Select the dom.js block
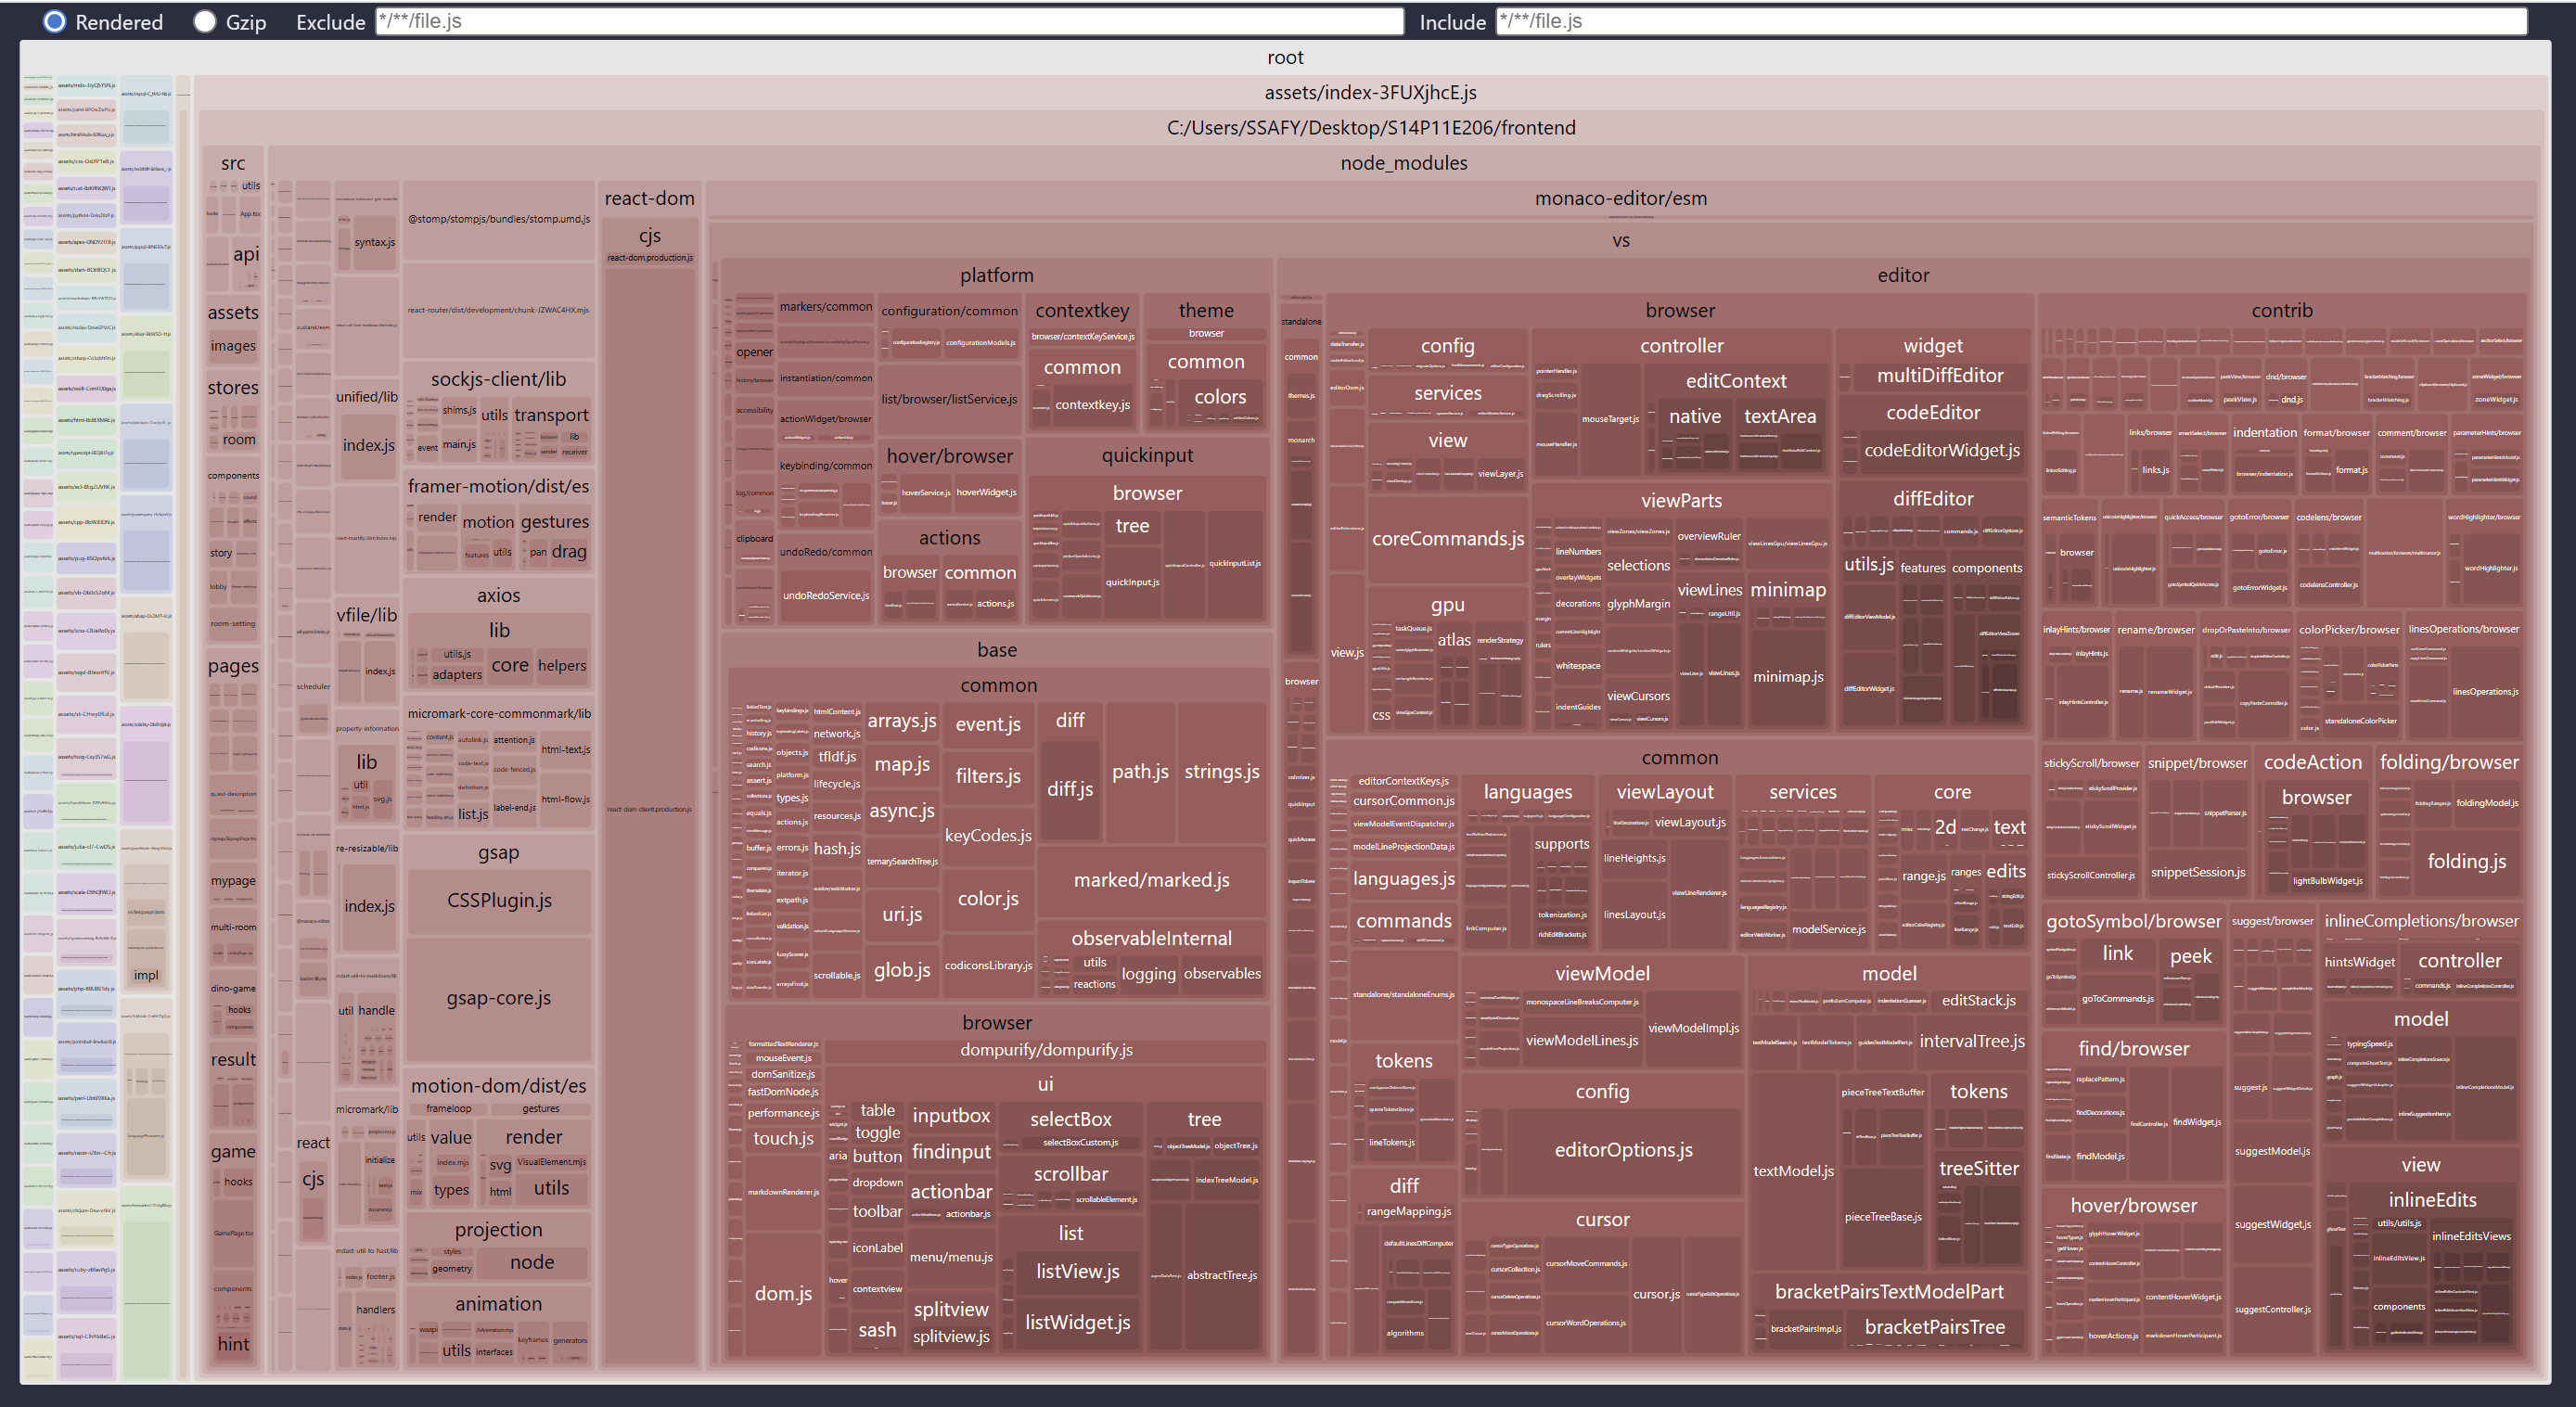 (x=783, y=1294)
